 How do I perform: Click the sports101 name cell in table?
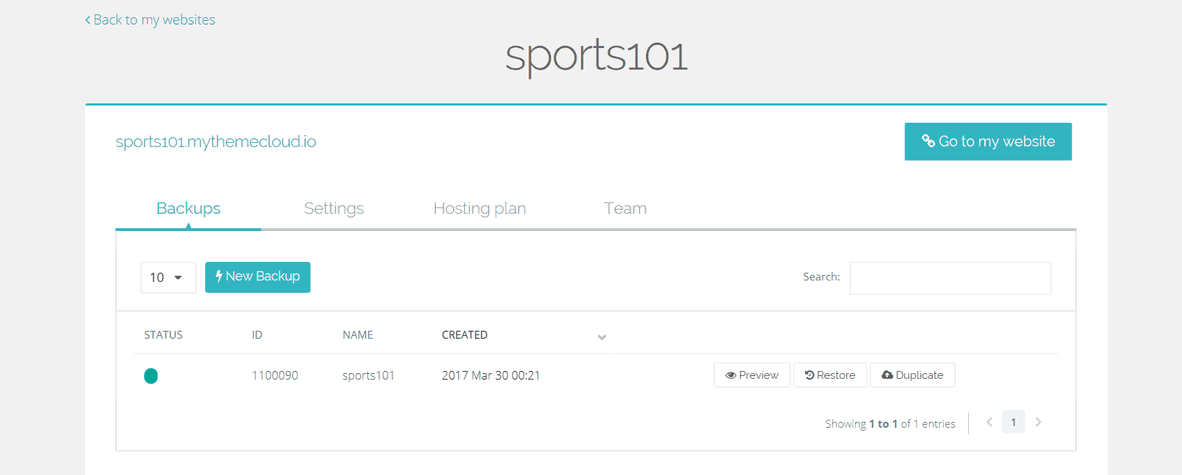[369, 375]
